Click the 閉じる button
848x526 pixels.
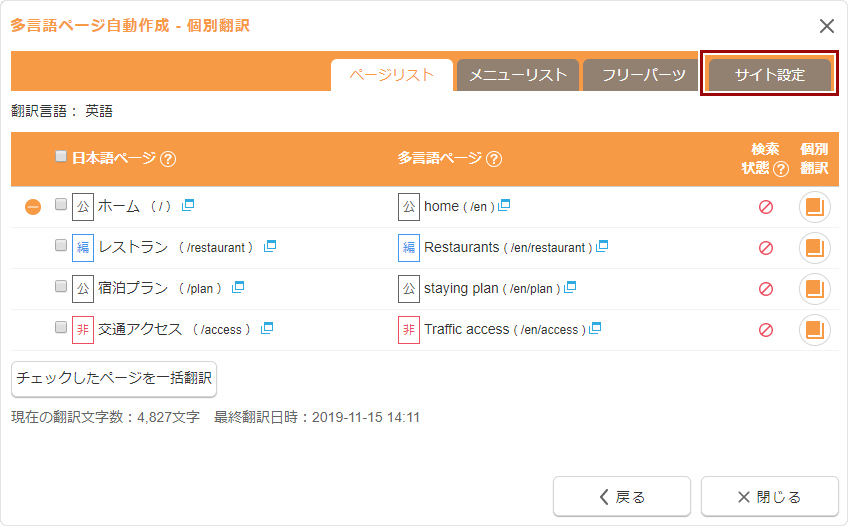point(770,497)
